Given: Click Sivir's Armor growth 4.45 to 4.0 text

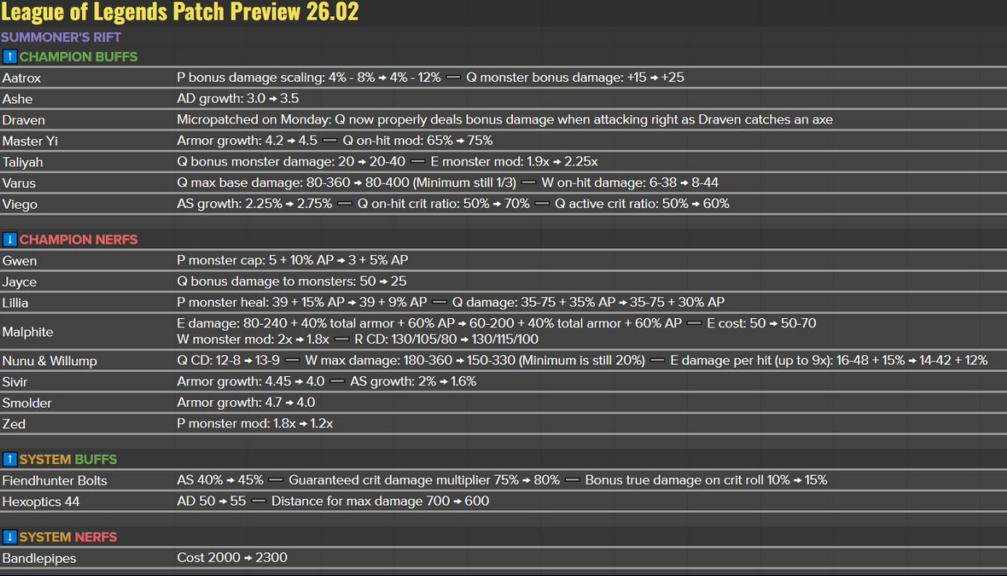Looking at the screenshot, I should click(250, 381).
